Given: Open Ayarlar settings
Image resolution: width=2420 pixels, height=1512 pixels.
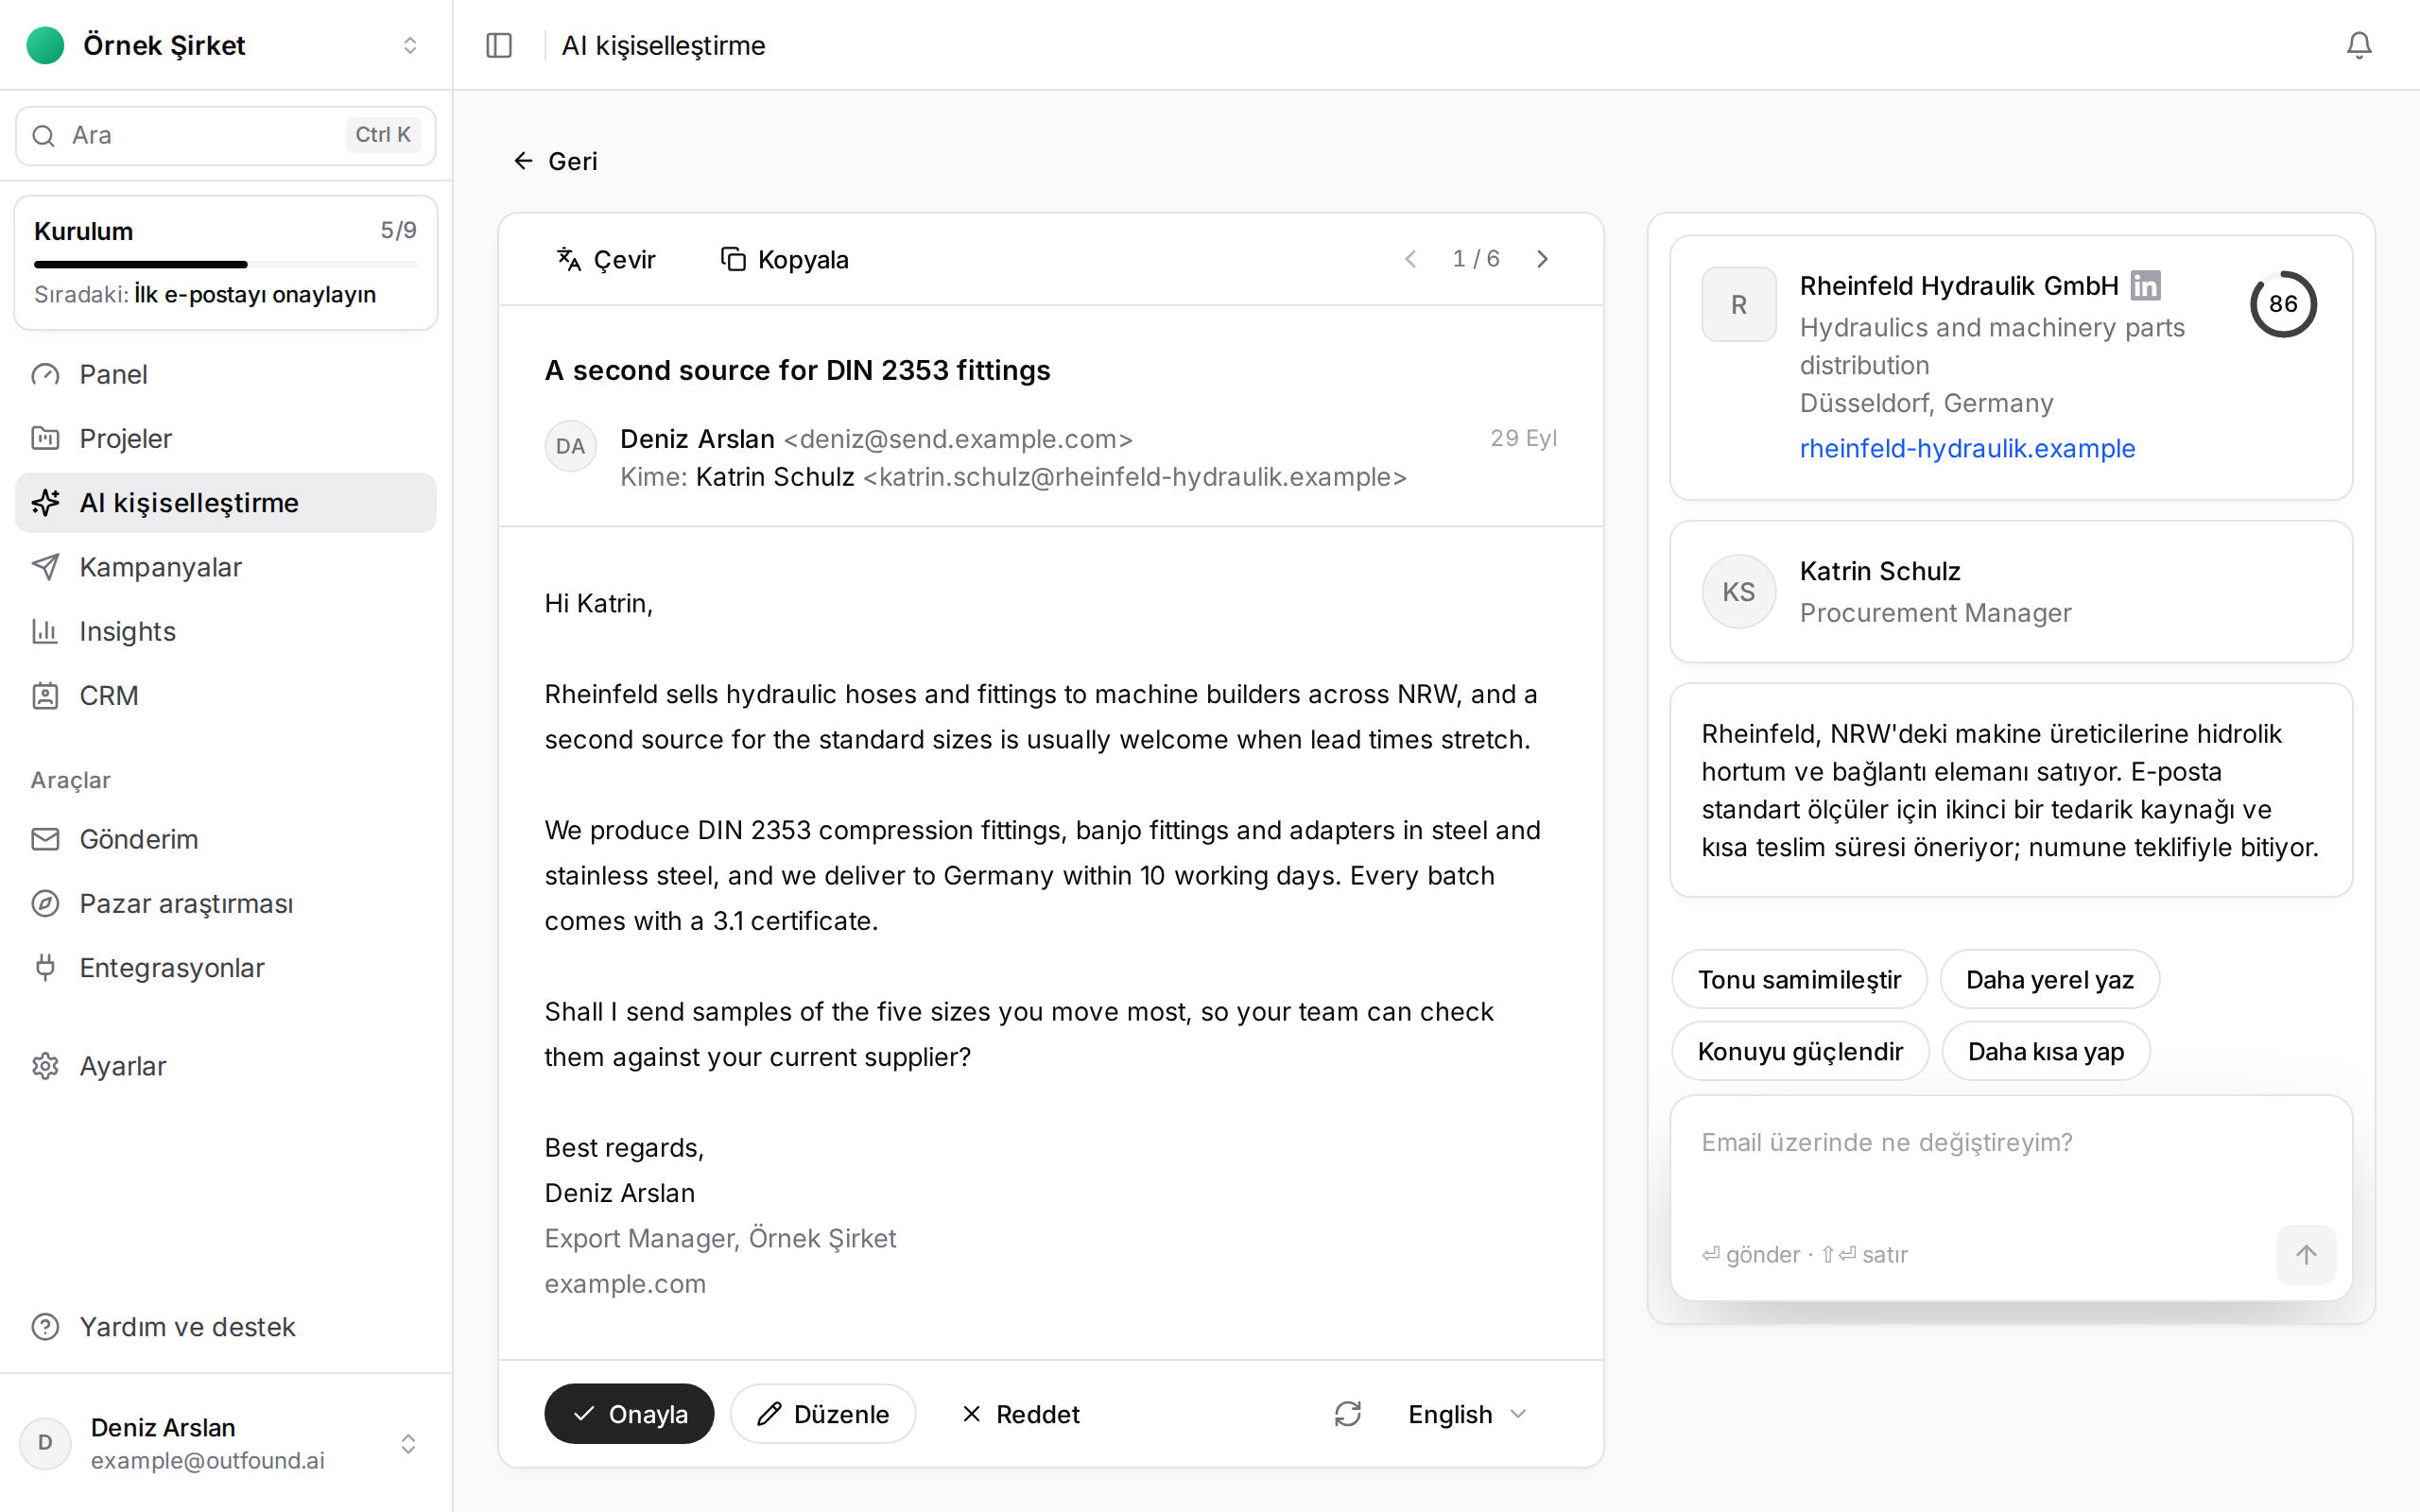Looking at the screenshot, I should click(226, 1066).
